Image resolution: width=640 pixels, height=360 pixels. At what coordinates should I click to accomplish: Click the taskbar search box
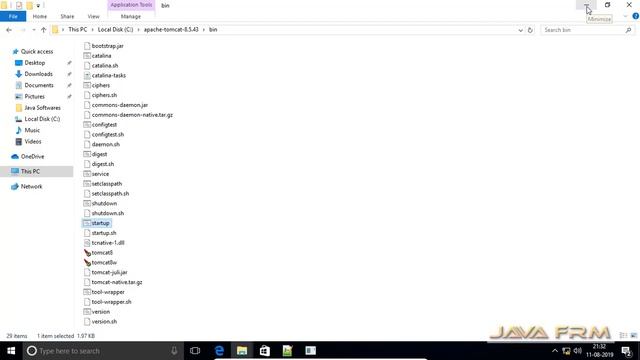(103, 351)
